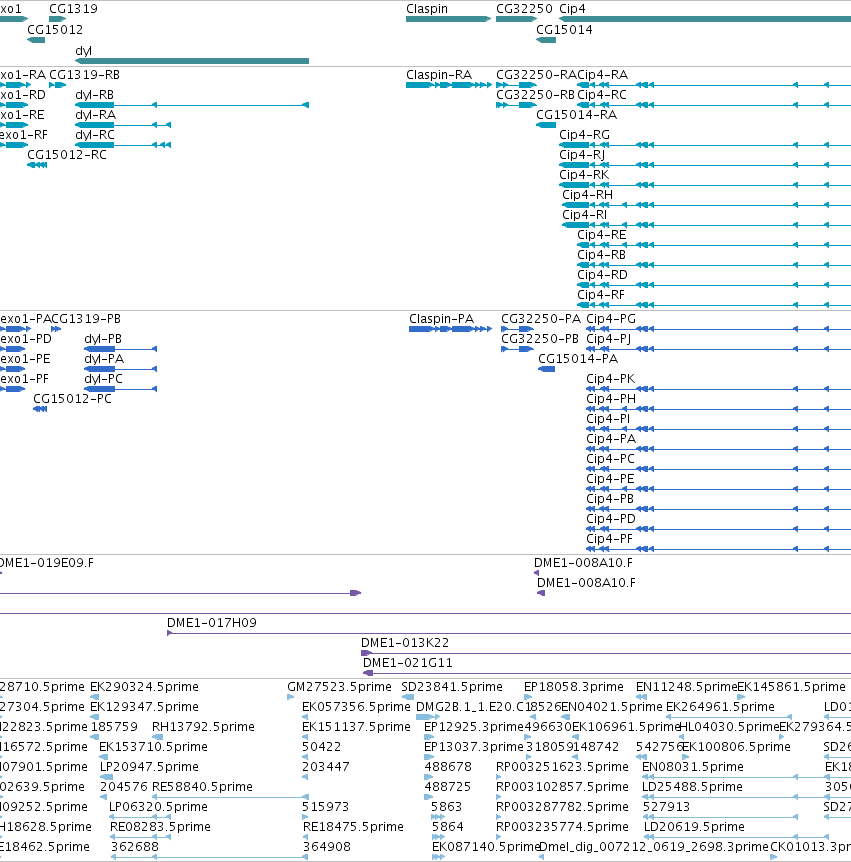Select transcript label 'Cip4-RD'
Viewport: 851px width, 862px height.
click(603, 275)
